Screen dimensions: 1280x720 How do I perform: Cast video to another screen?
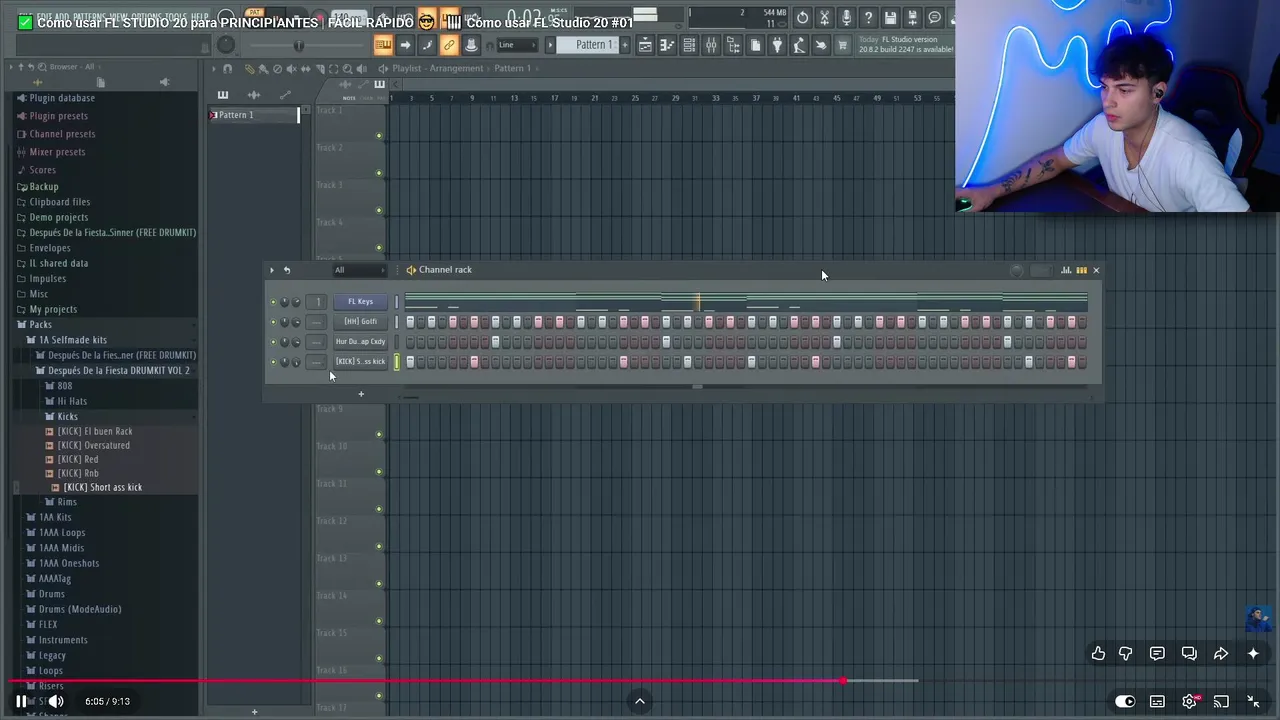1221,701
